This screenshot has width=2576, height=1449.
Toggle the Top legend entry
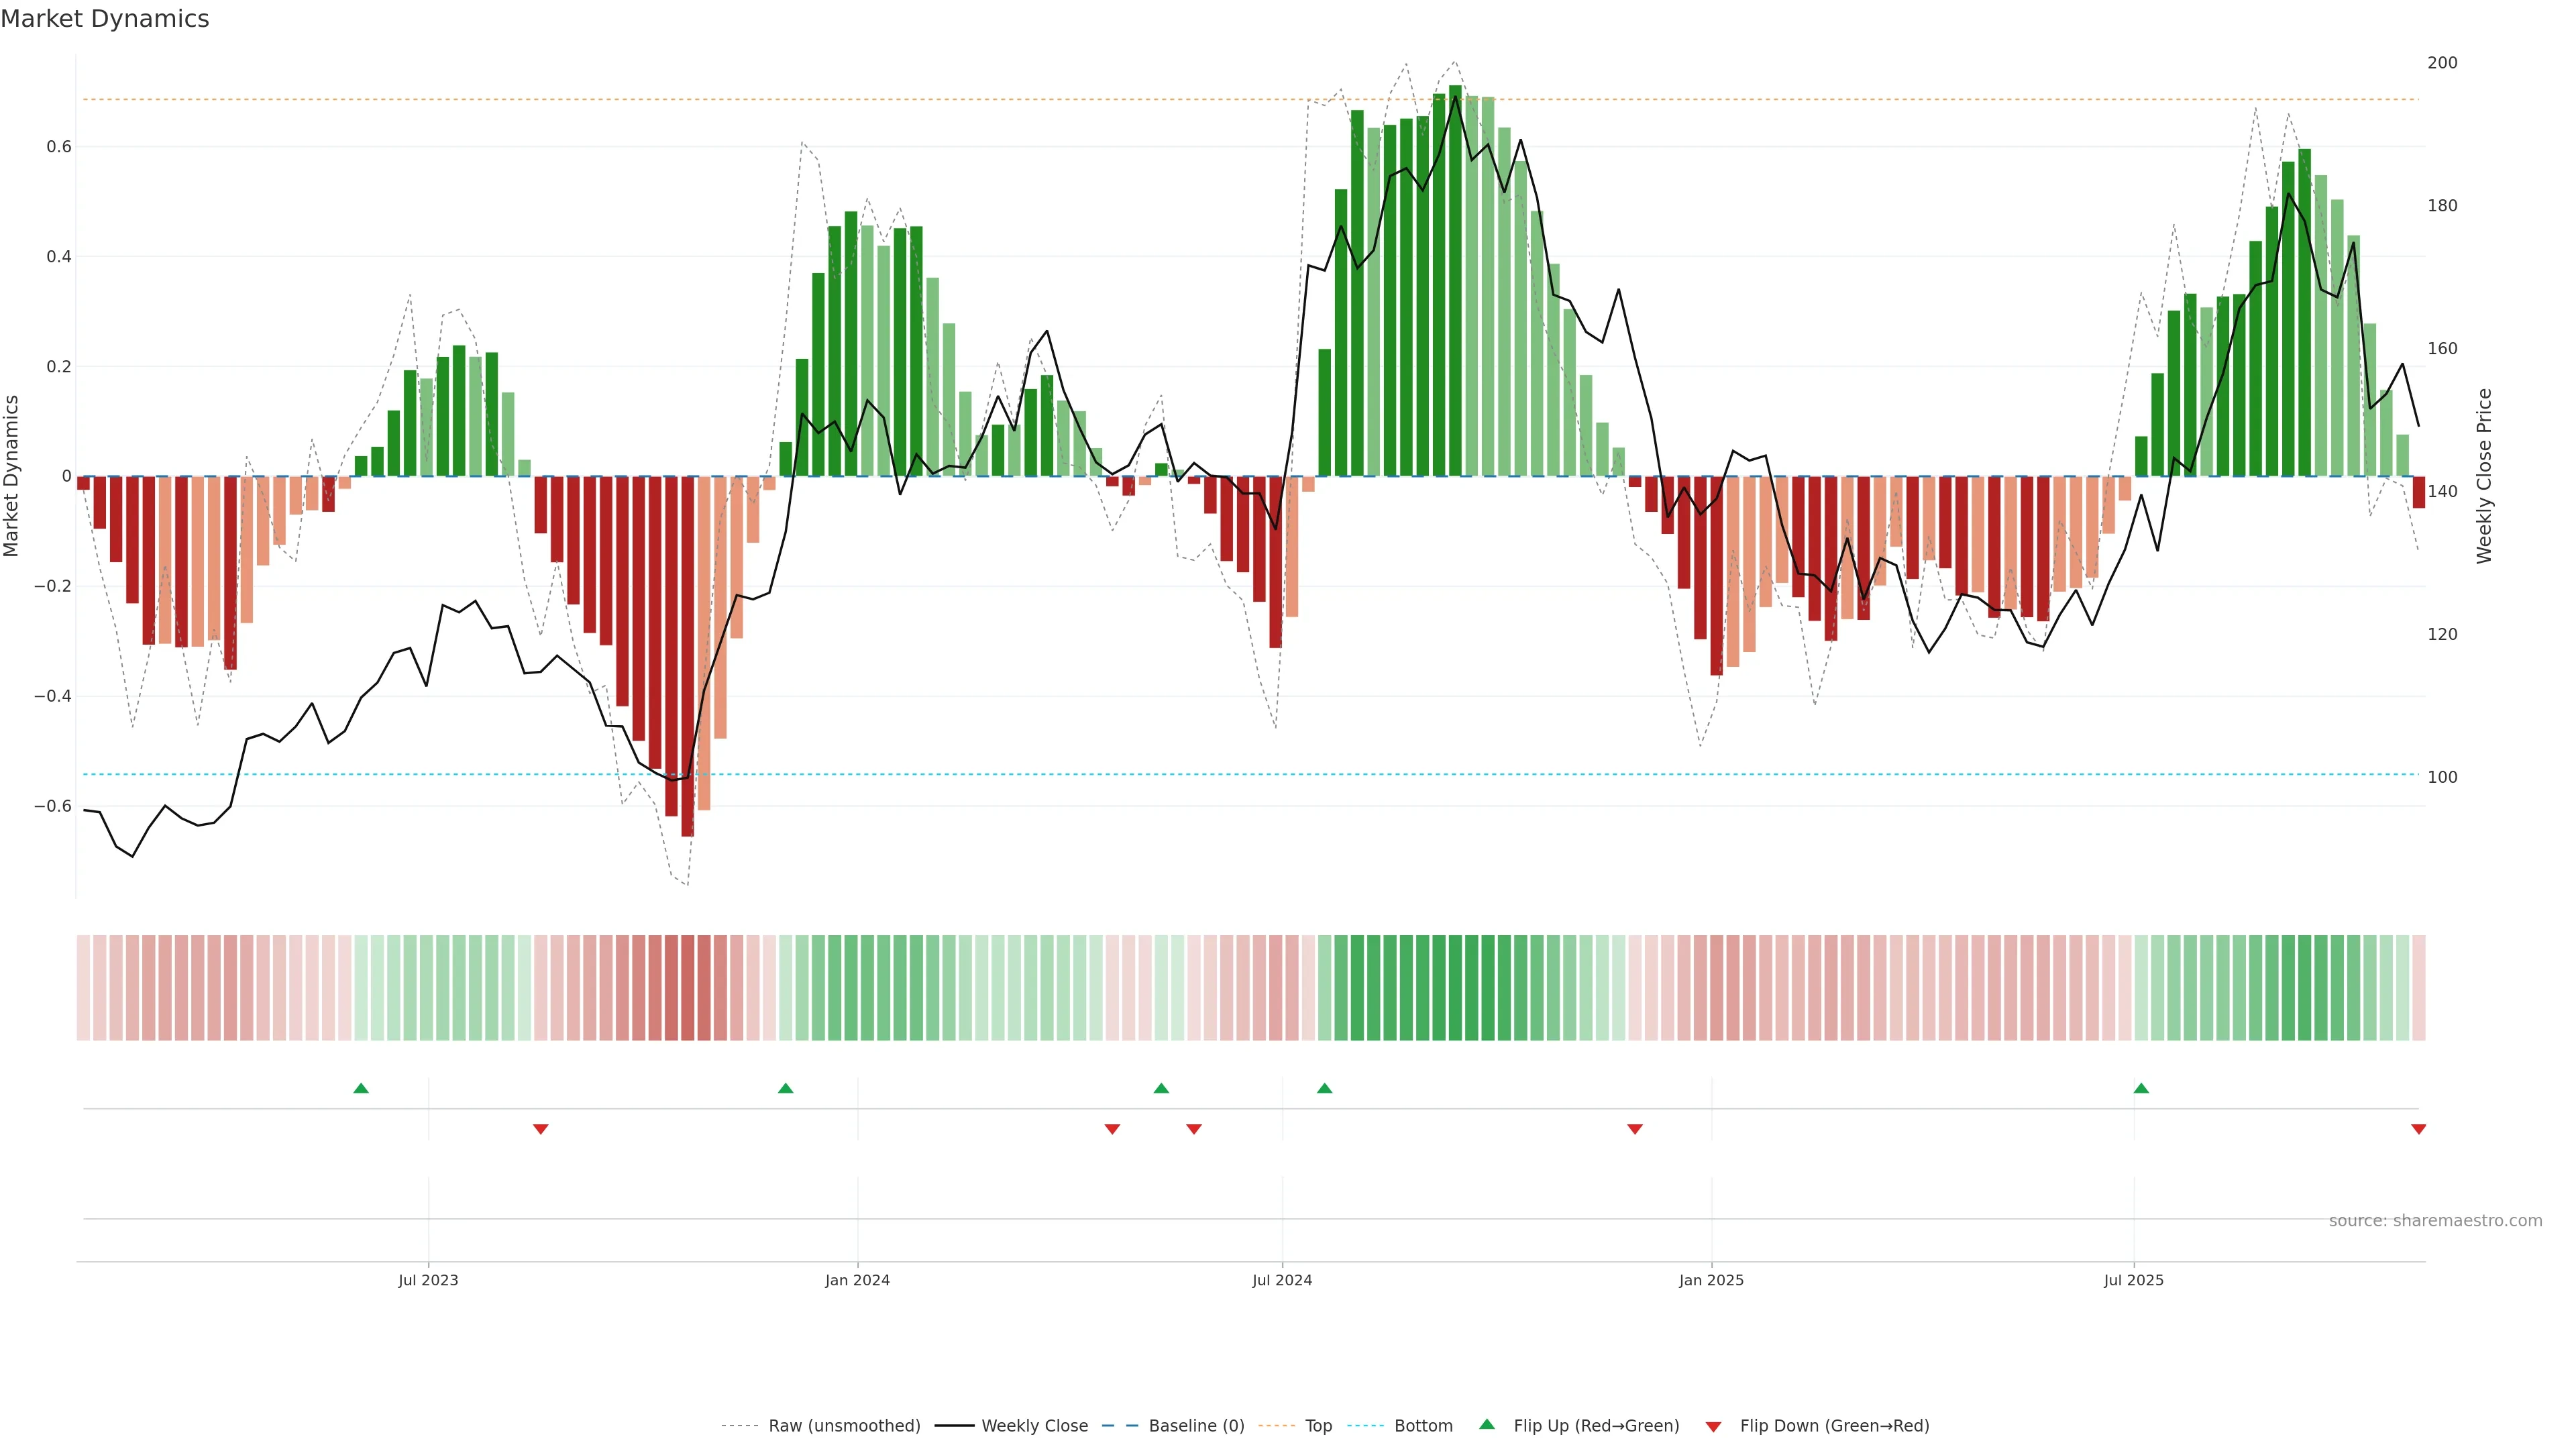[x=1318, y=1426]
